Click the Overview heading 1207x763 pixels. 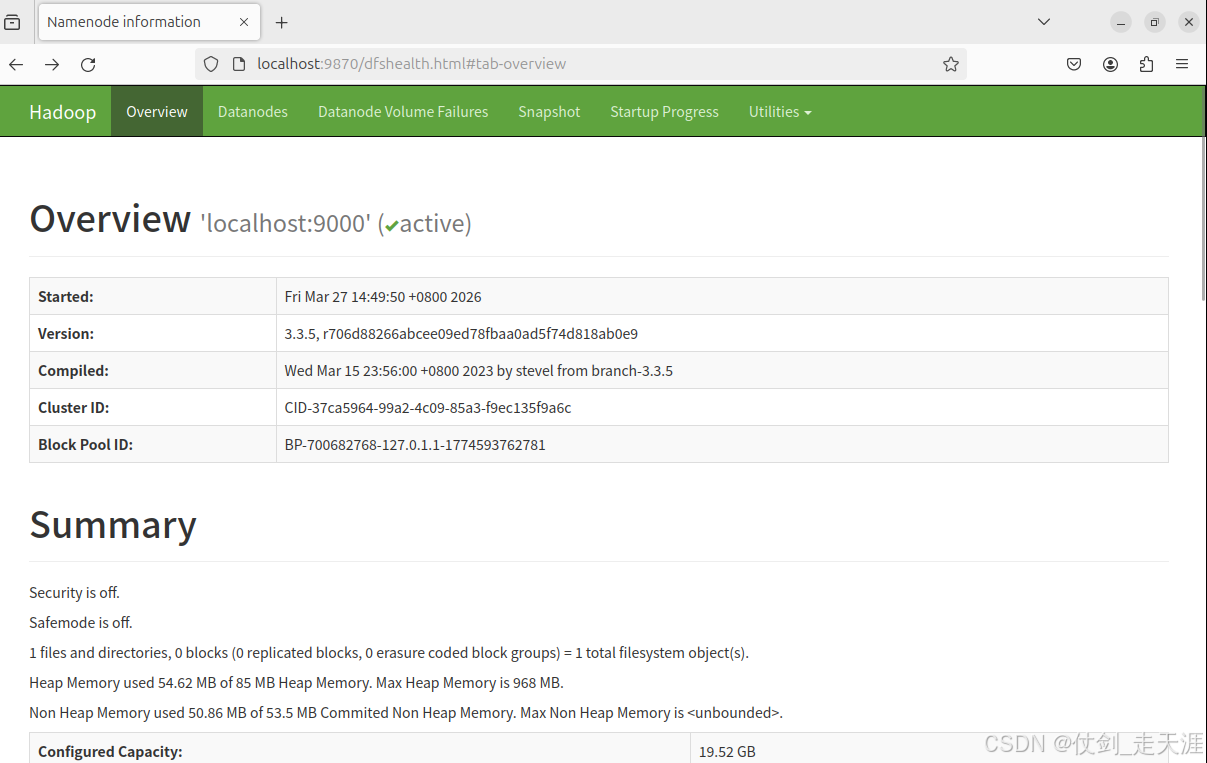110,219
